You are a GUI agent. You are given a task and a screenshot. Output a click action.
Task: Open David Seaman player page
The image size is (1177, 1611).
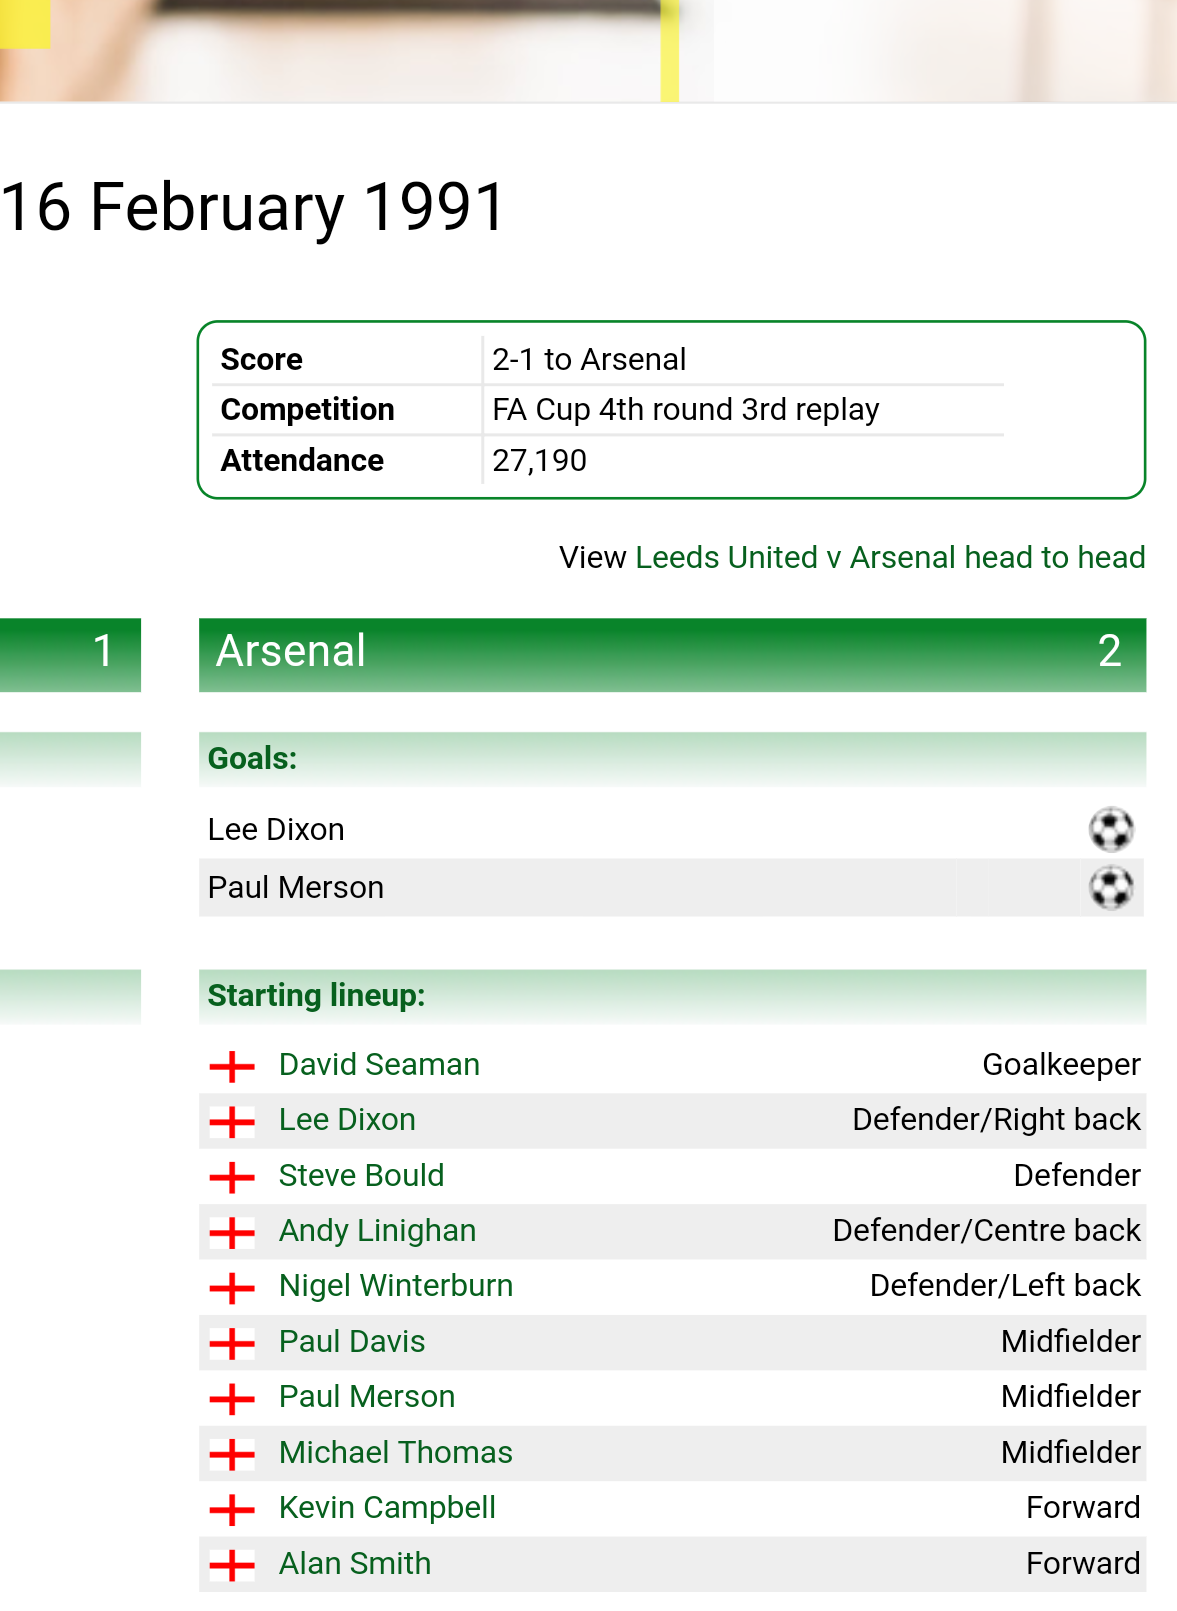[x=379, y=1064]
